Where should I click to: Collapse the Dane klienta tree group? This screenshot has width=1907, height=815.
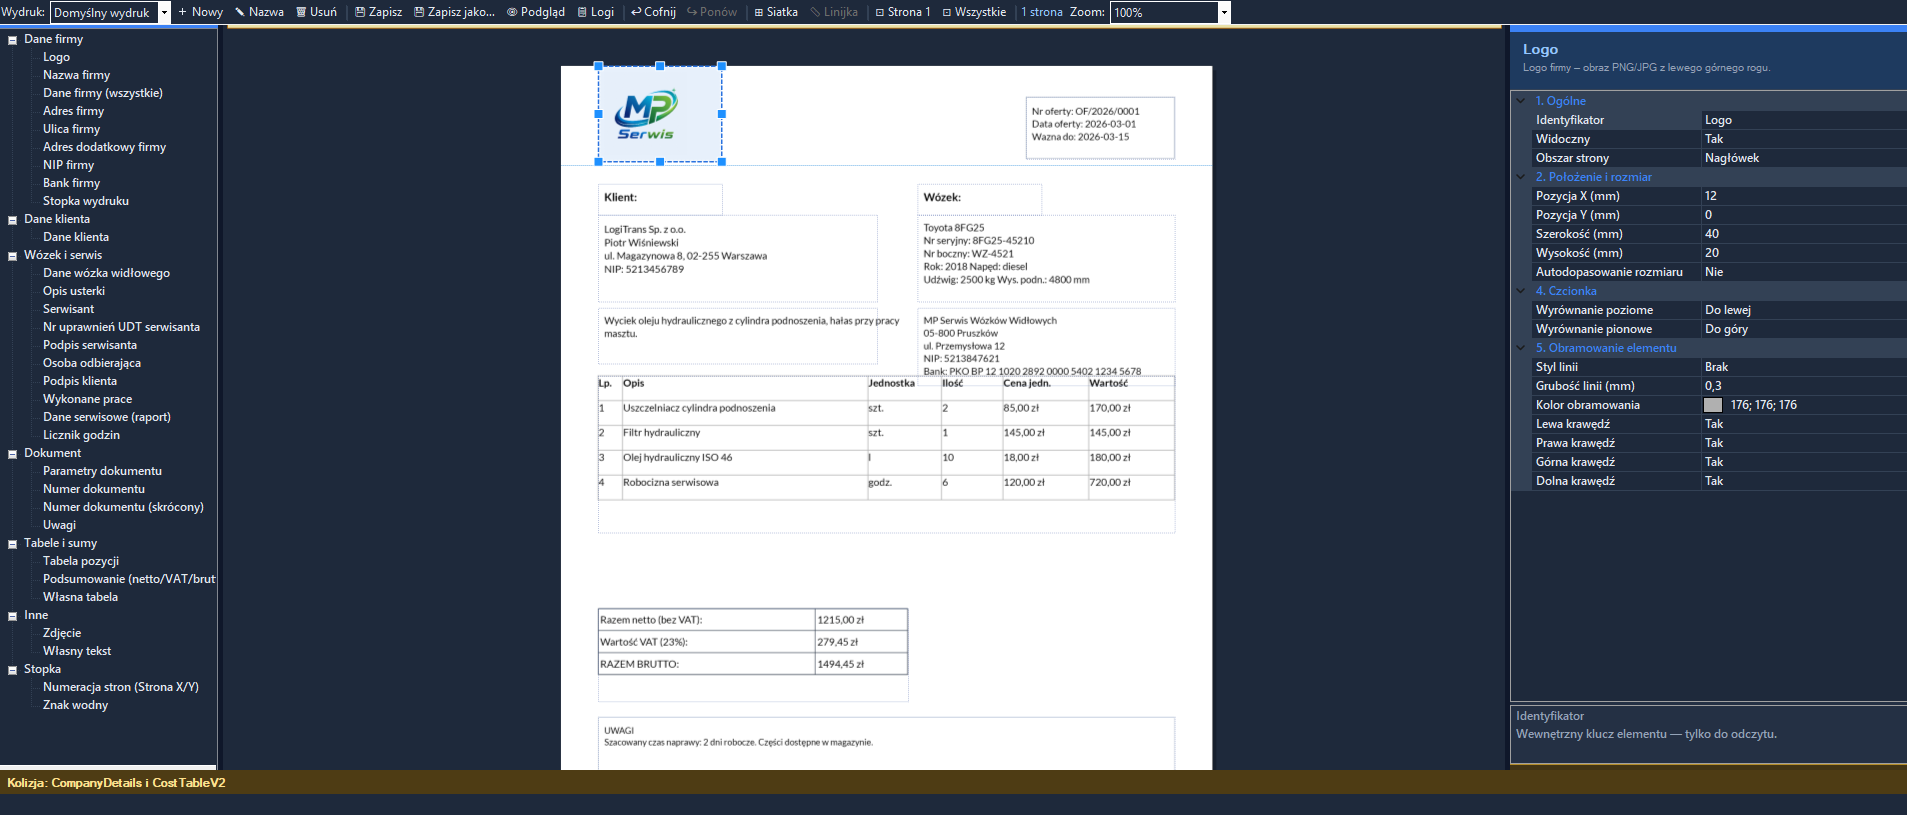[x=13, y=220]
